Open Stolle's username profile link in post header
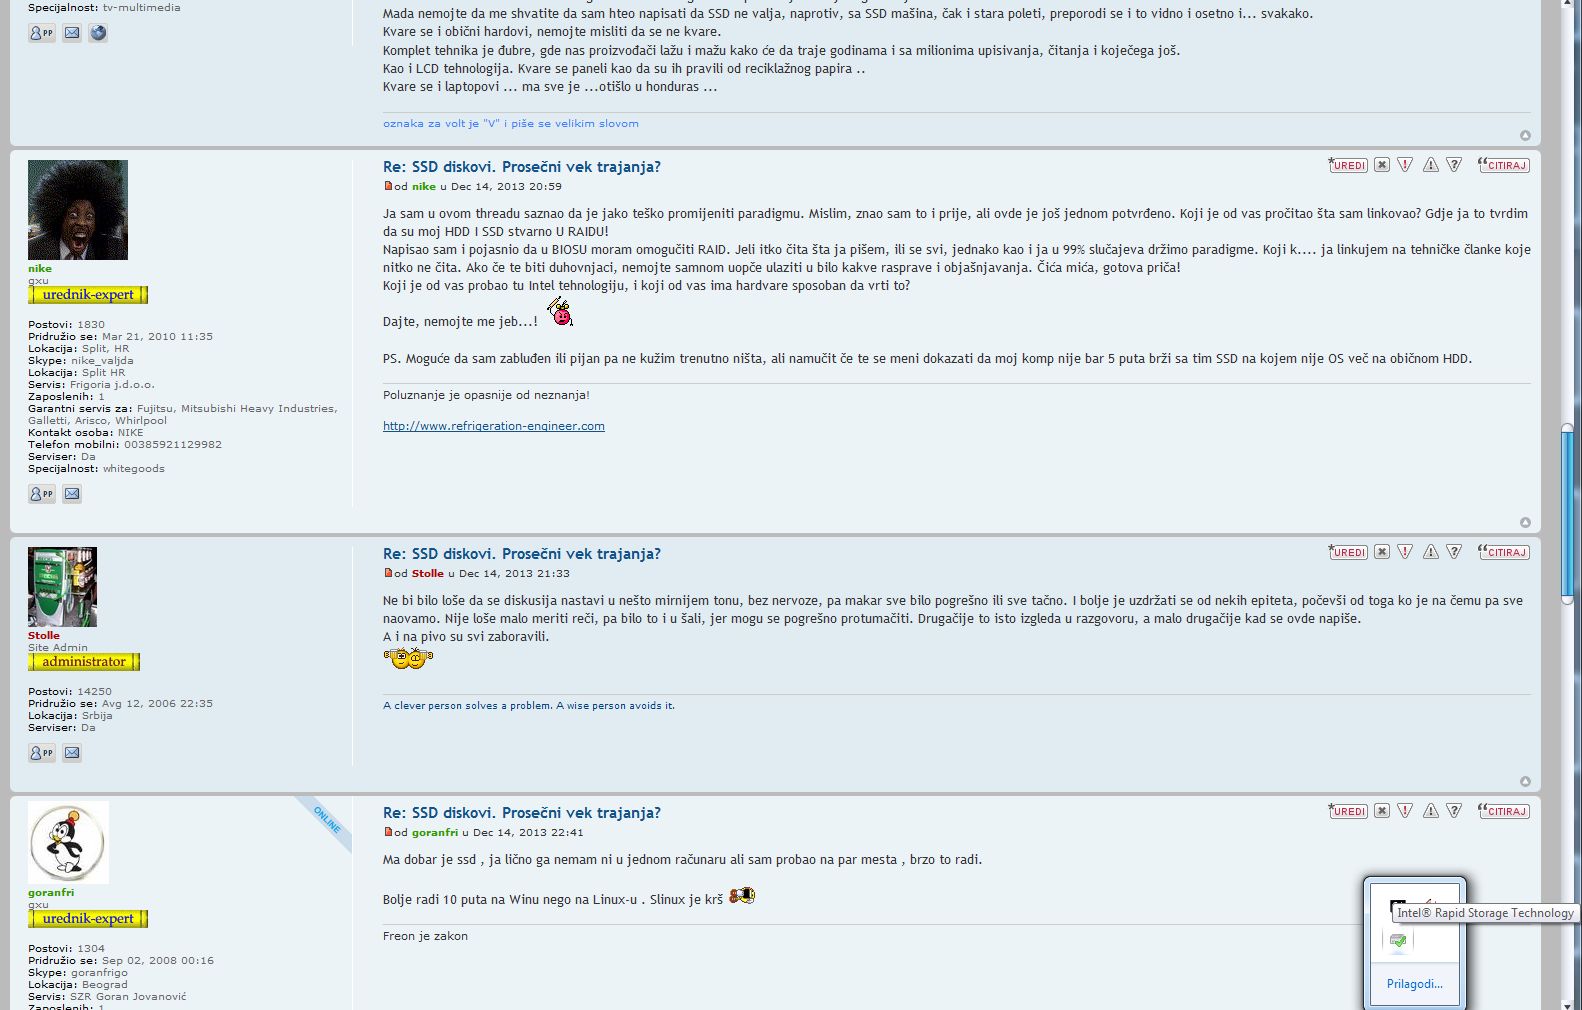The image size is (1582, 1010). click(x=428, y=573)
